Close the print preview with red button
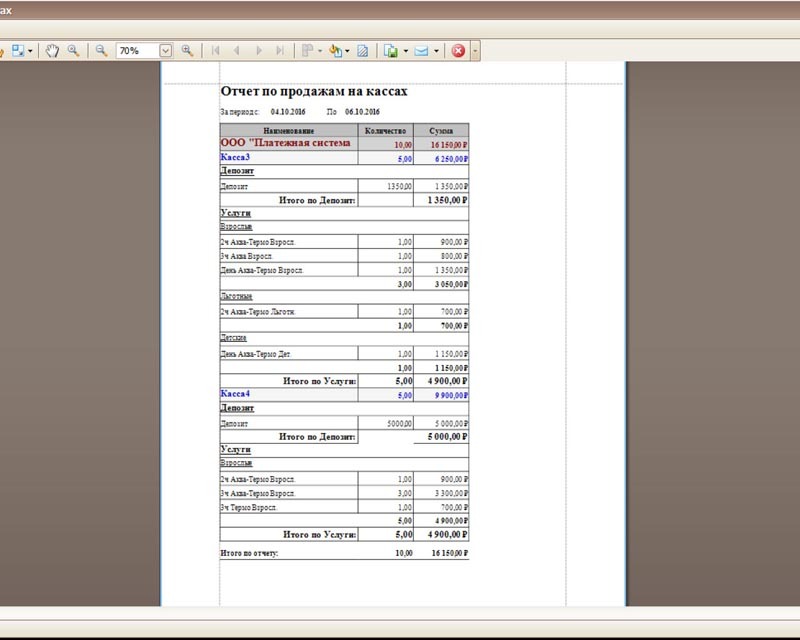Image resolution: width=800 pixels, height=640 pixels. coord(458,50)
